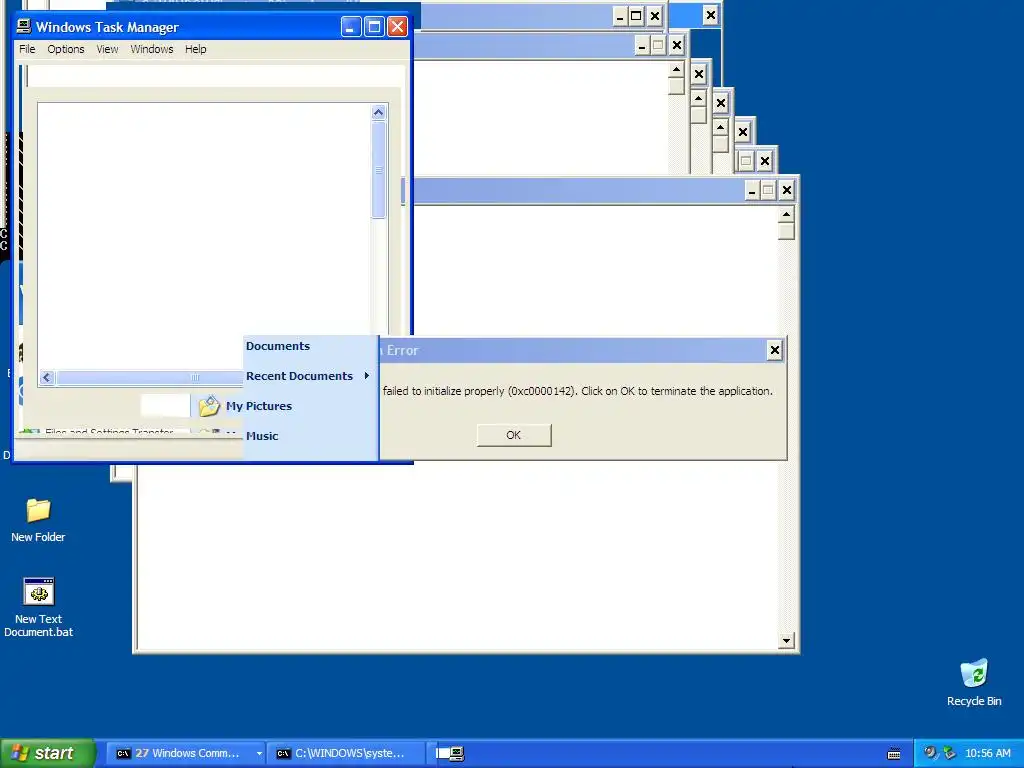Image resolution: width=1024 pixels, height=768 pixels.
Task: Open the Options menu in Task Manager
Action: click(x=65, y=49)
